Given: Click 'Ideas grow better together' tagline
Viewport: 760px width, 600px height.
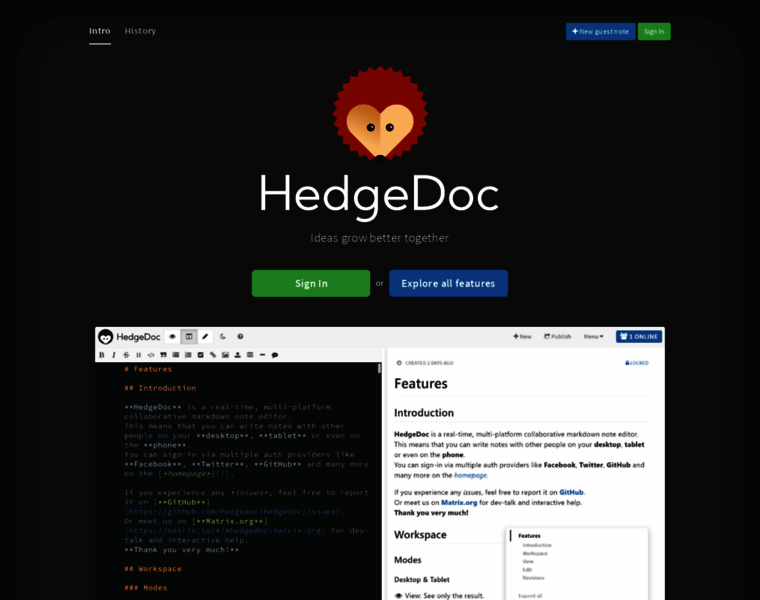Looking at the screenshot, I should [x=380, y=238].
